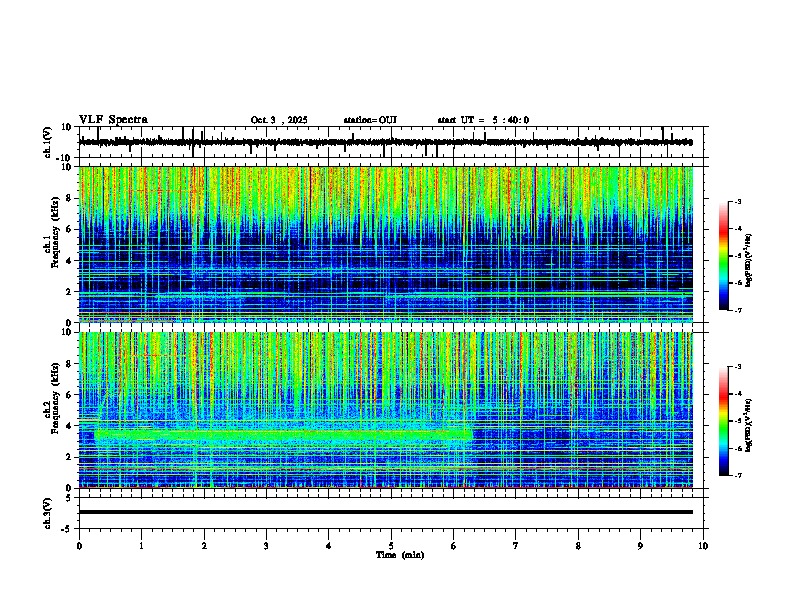Click the "station=OUI" header label

point(370,120)
